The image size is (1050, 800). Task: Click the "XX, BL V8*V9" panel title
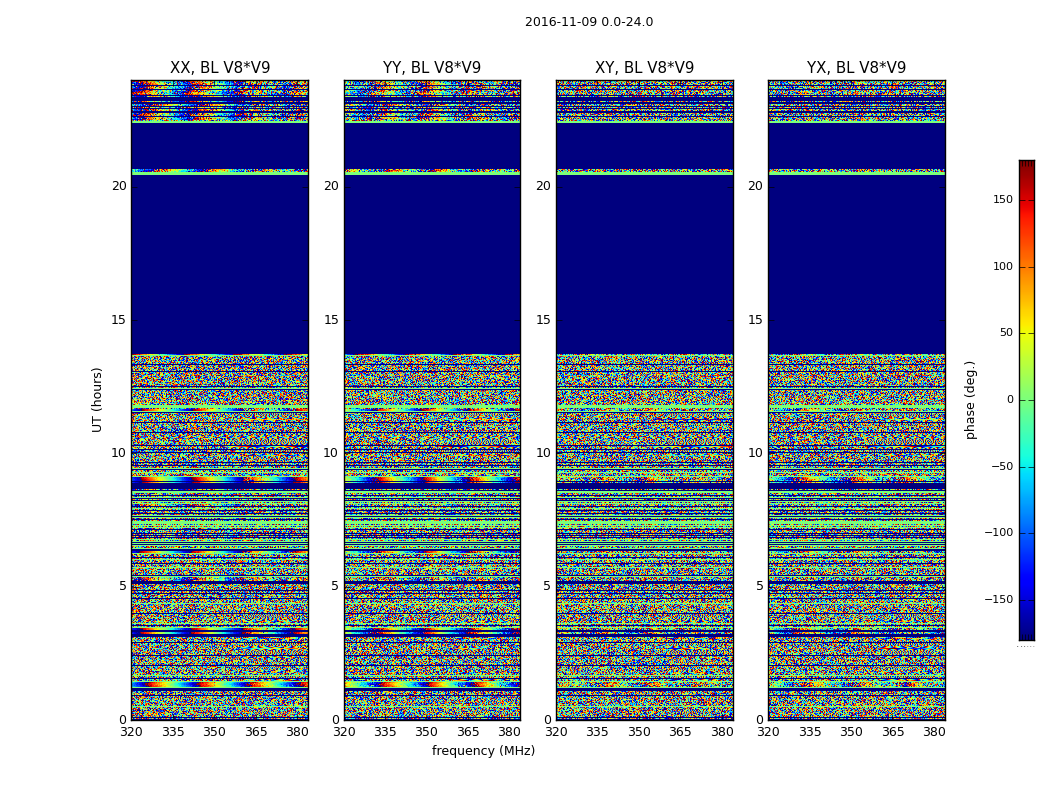click(x=220, y=68)
